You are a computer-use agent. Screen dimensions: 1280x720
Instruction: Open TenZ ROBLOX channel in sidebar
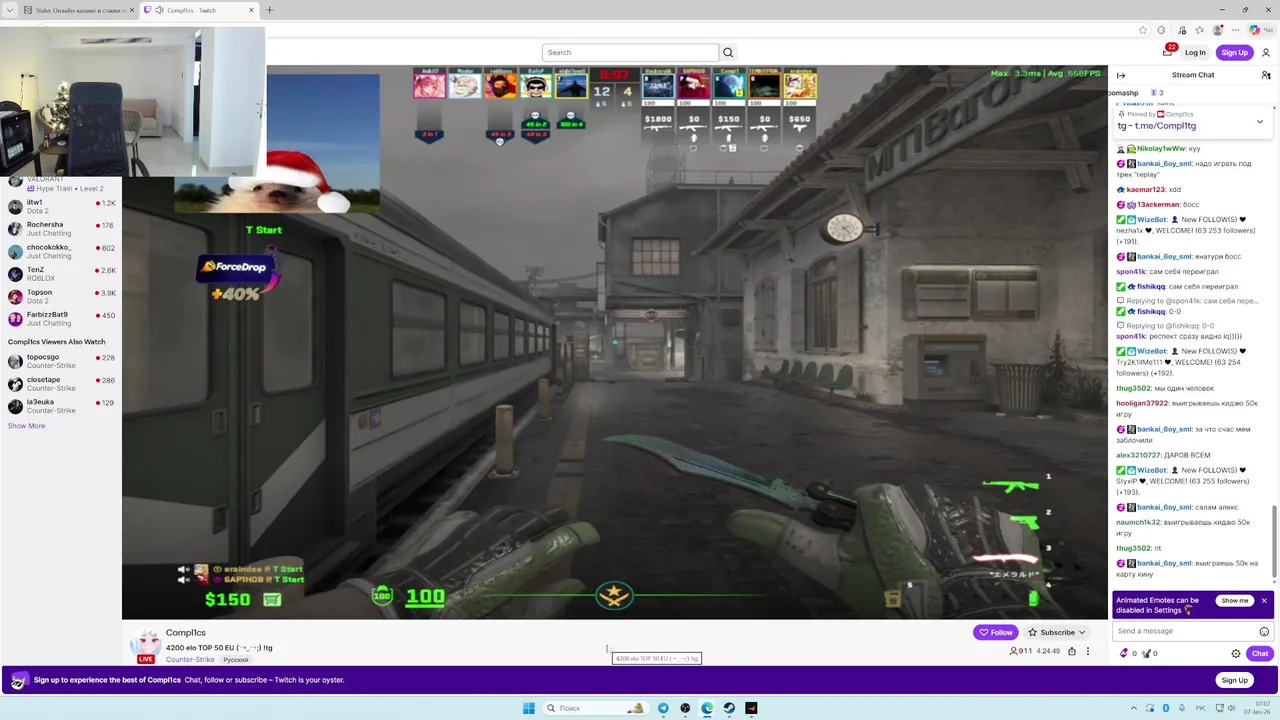point(61,274)
